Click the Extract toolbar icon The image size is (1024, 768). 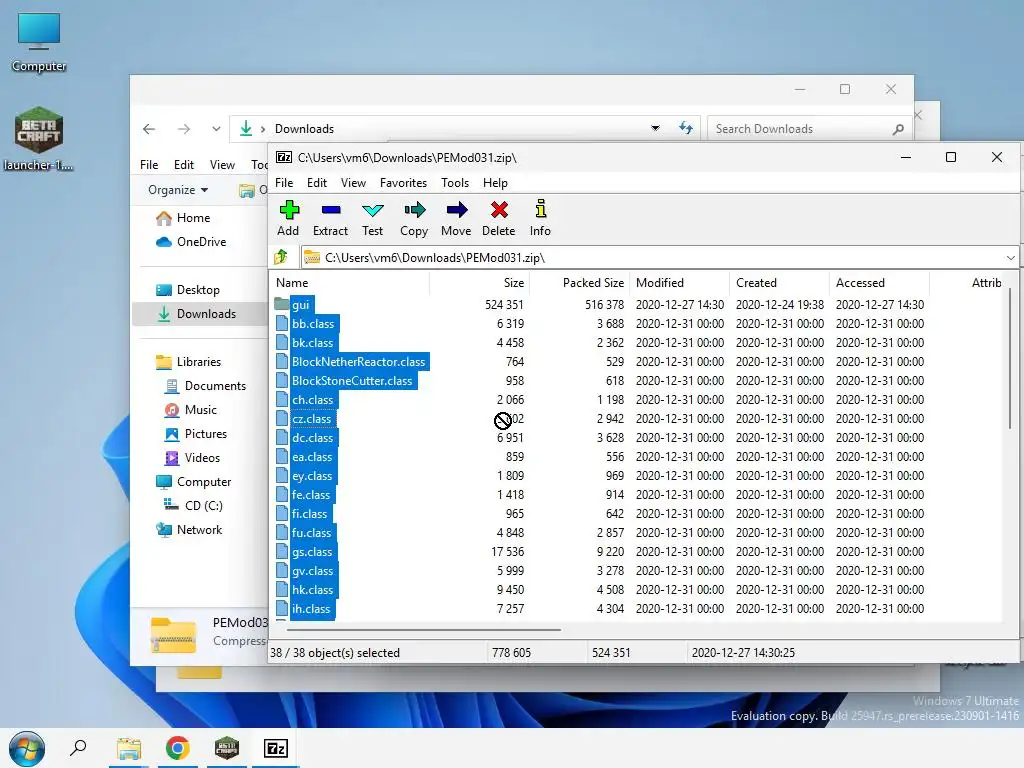pyautogui.click(x=330, y=218)
